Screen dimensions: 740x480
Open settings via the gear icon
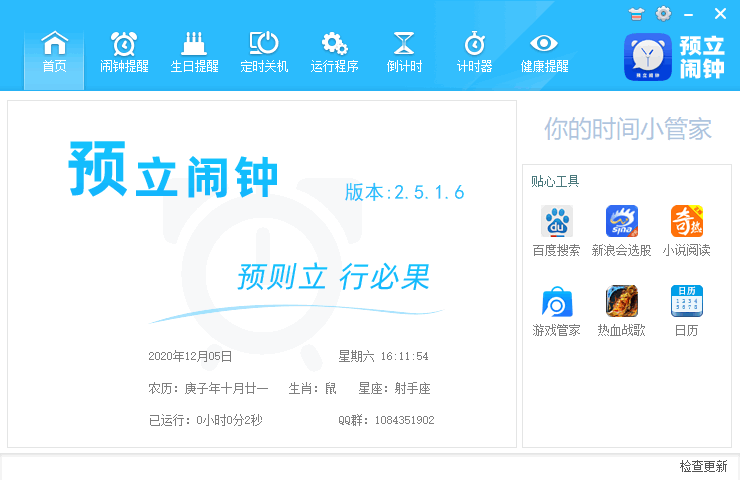pos(664,14)
